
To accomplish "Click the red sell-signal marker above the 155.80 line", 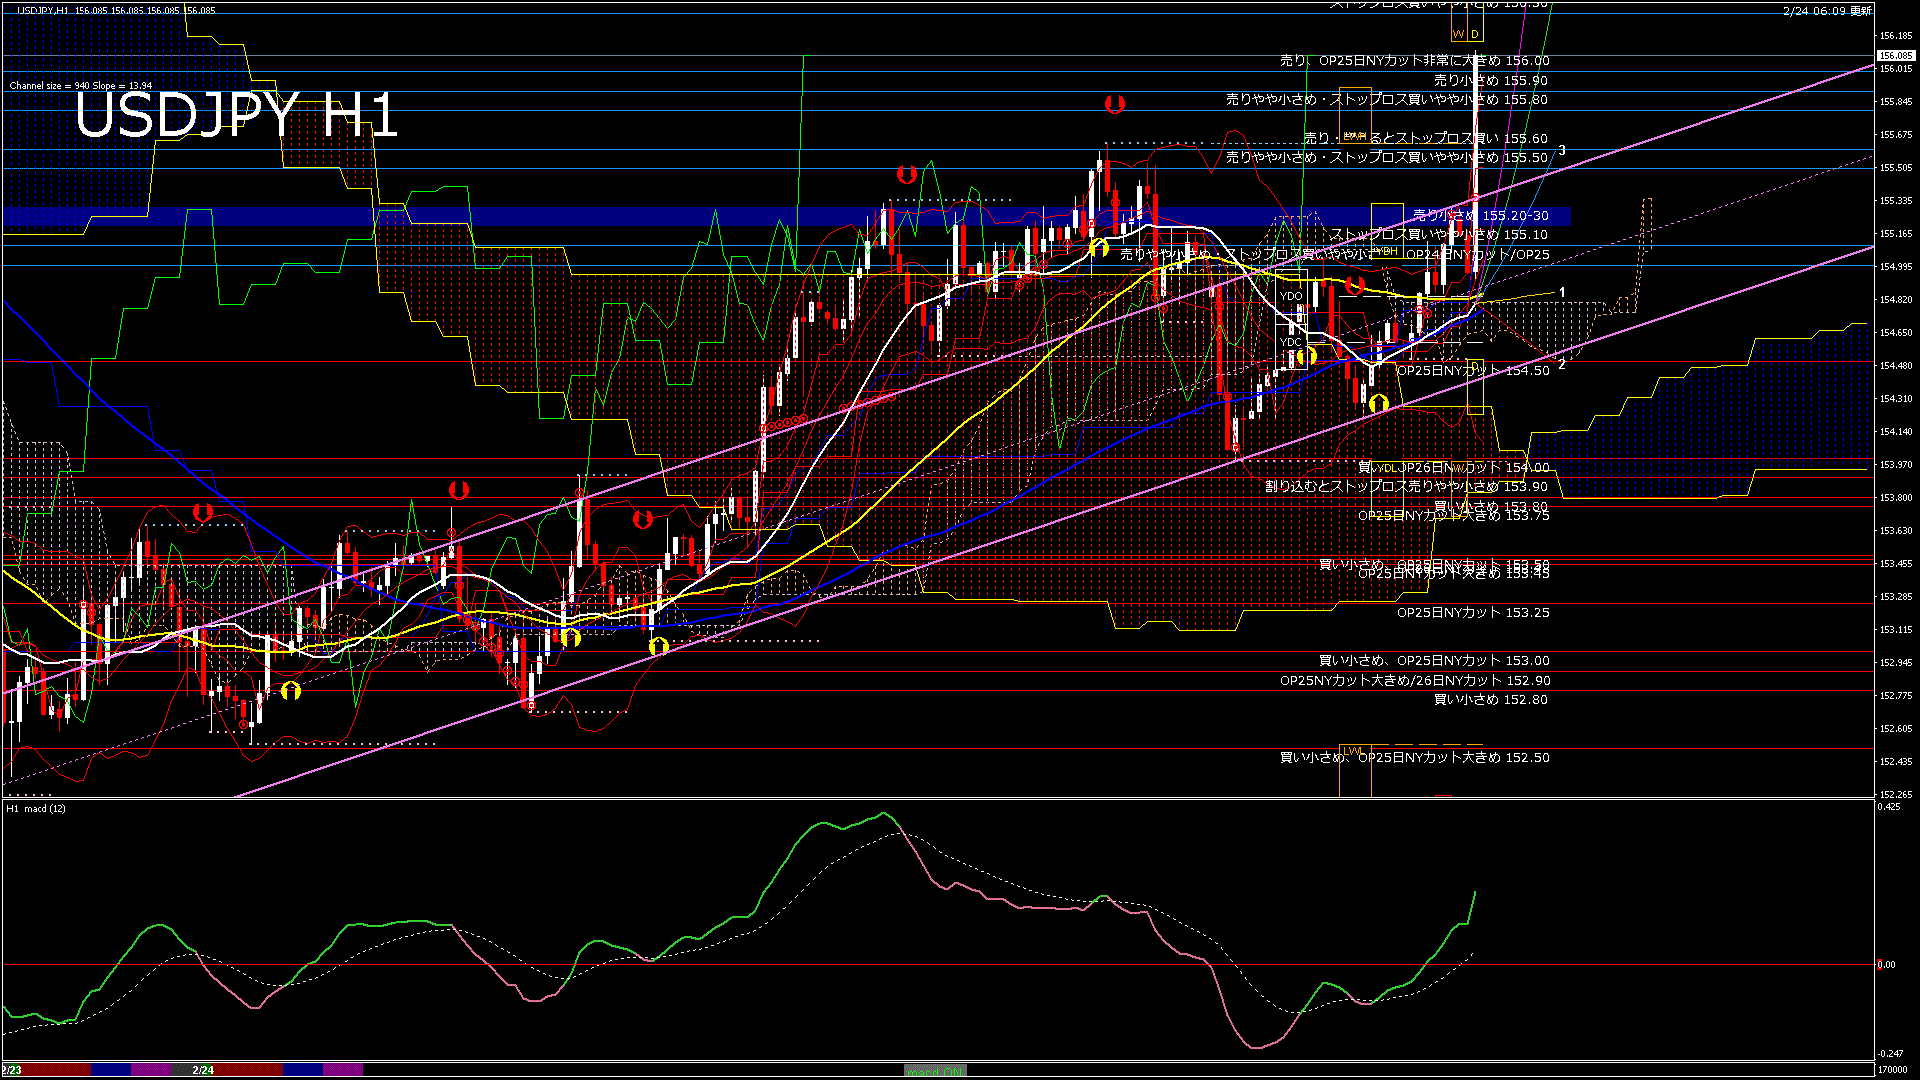I will [1114, 104].
